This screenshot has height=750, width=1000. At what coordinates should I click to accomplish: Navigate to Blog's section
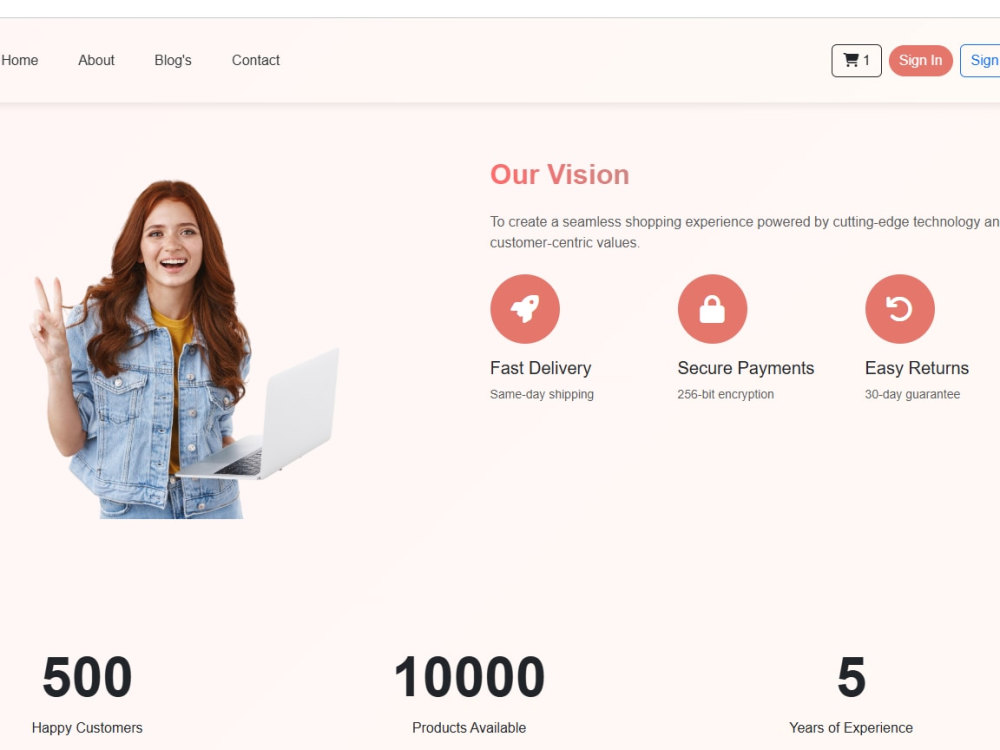173,61
